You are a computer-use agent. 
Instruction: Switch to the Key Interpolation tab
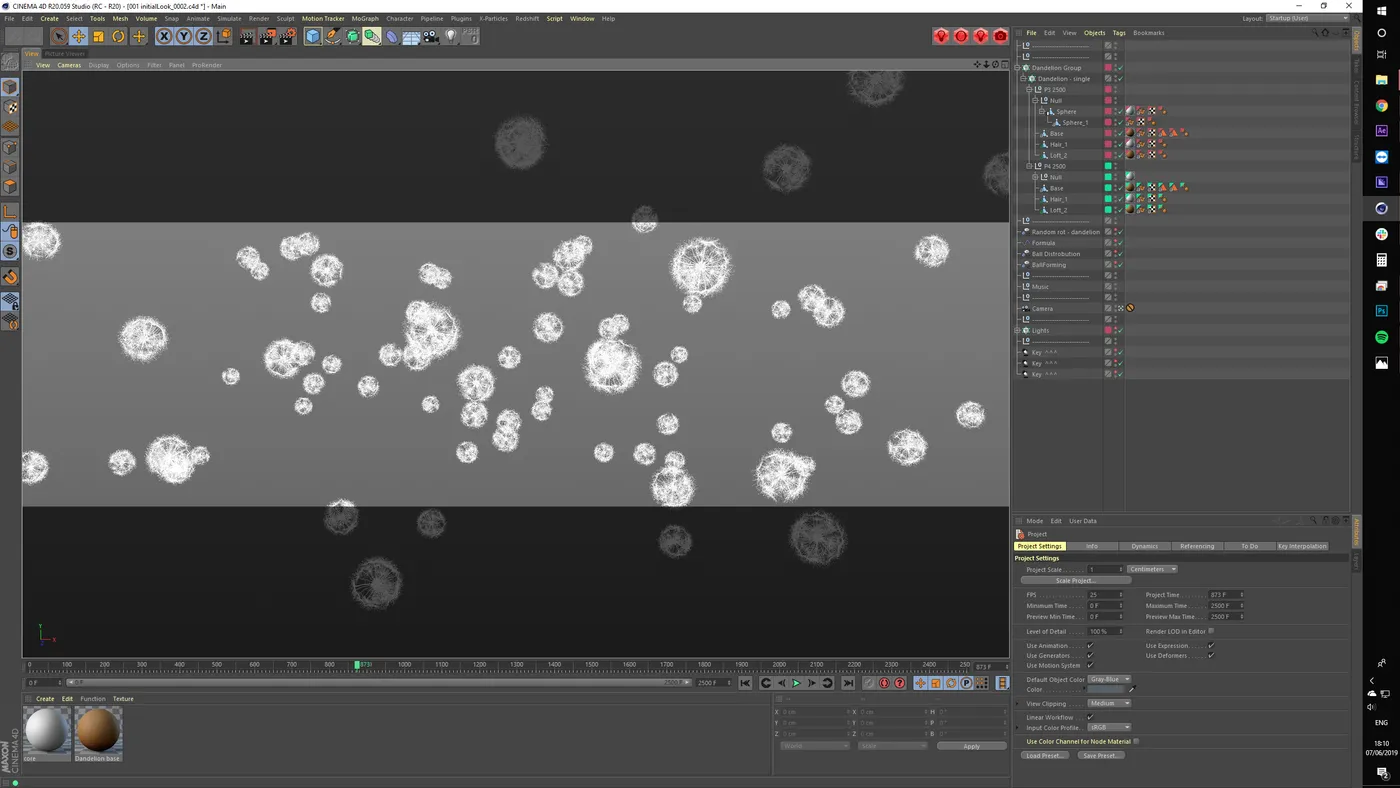(x=1301, y=546)
